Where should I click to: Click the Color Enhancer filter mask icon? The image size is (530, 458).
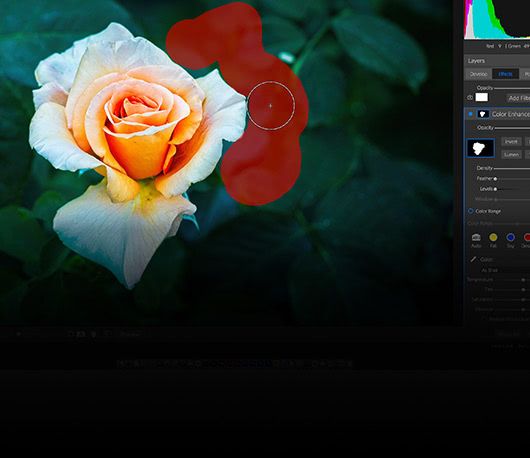482,114
